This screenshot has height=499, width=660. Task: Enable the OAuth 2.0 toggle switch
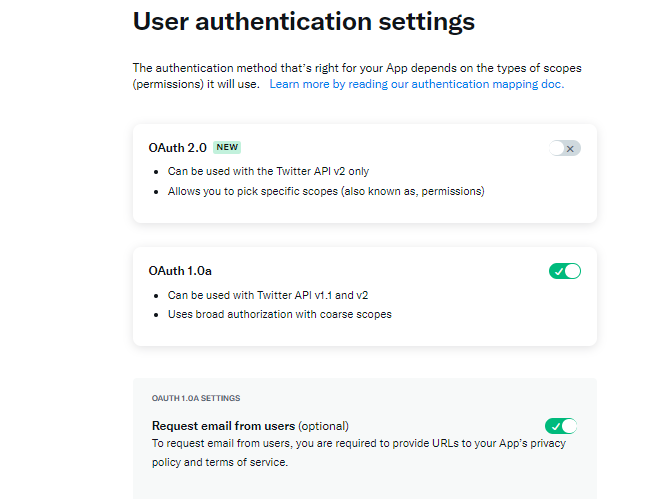coord(564,148)
